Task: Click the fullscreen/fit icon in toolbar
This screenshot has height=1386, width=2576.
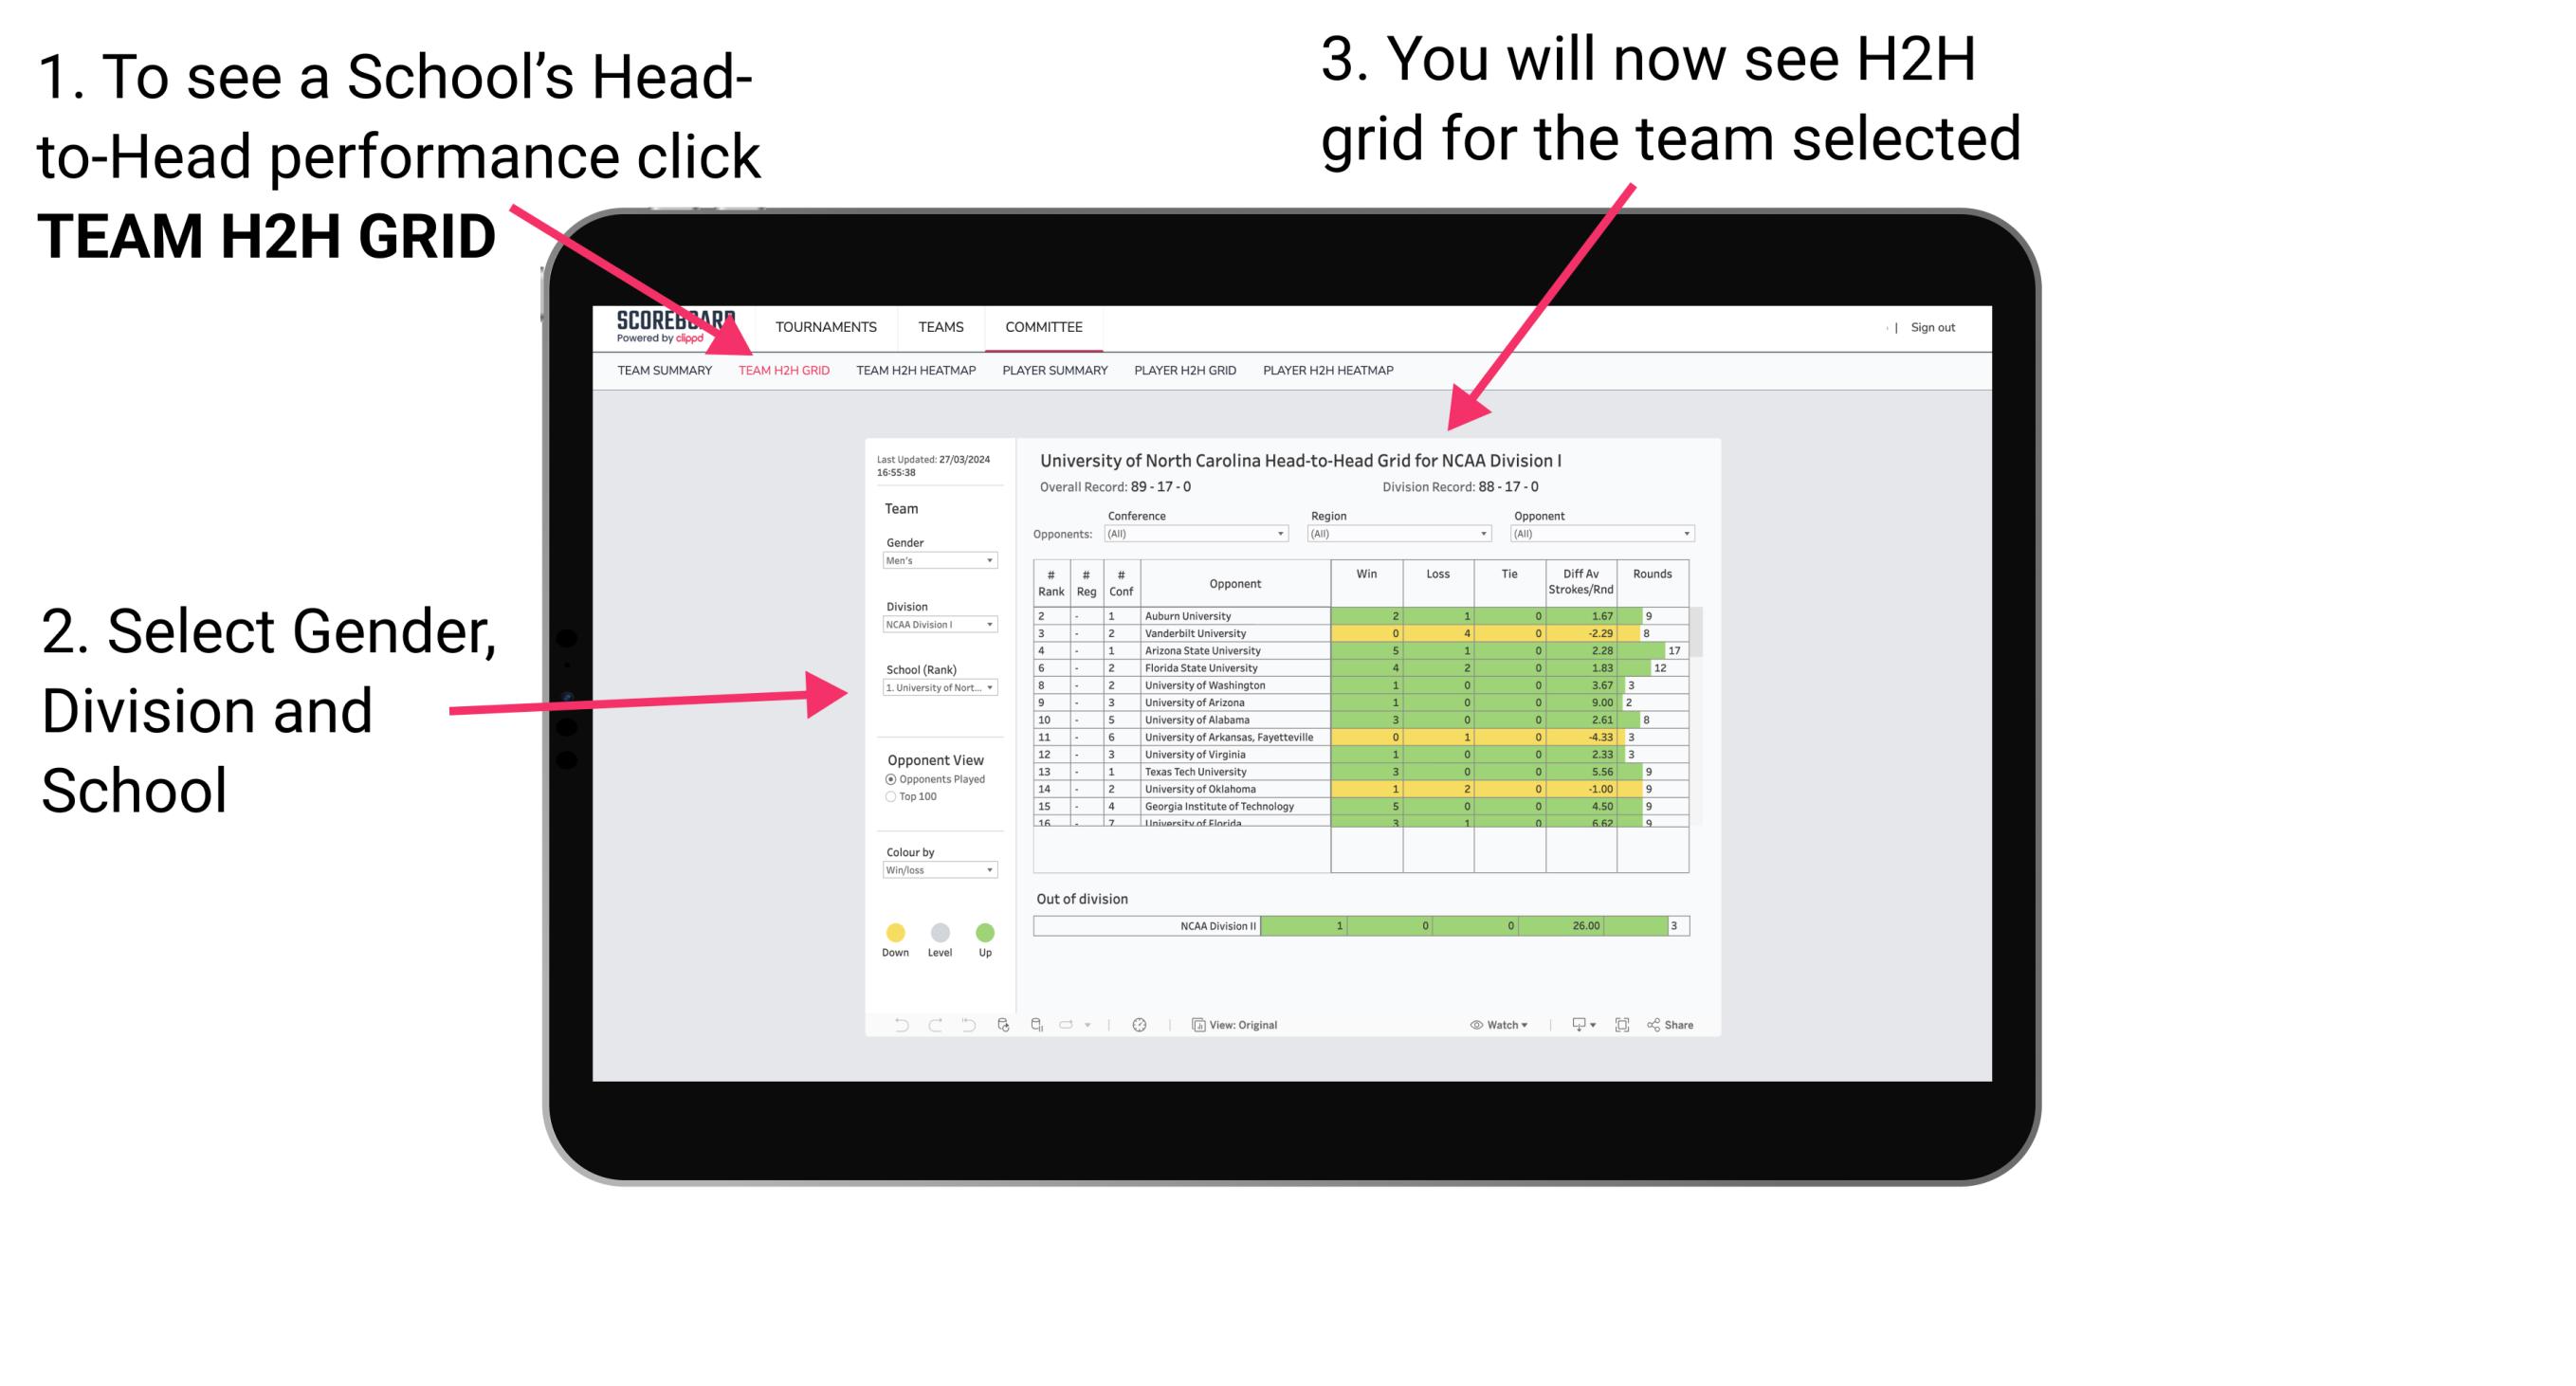Action: pos(1622,1024)
